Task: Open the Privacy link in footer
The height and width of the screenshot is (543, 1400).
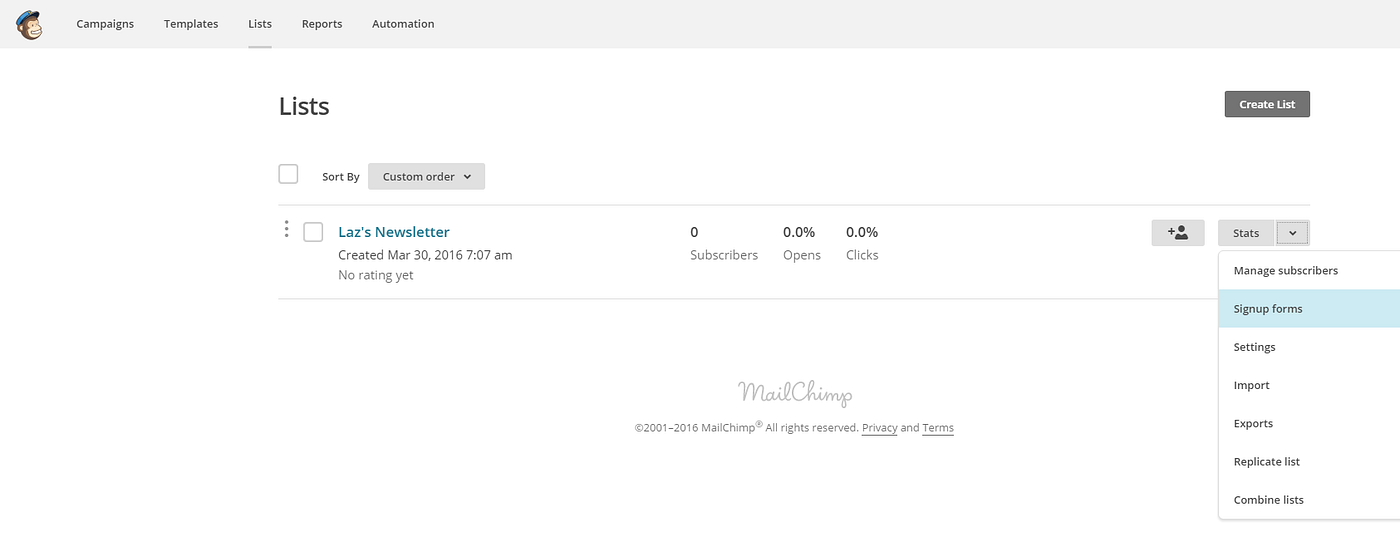Action: click(x=879, y=428)
